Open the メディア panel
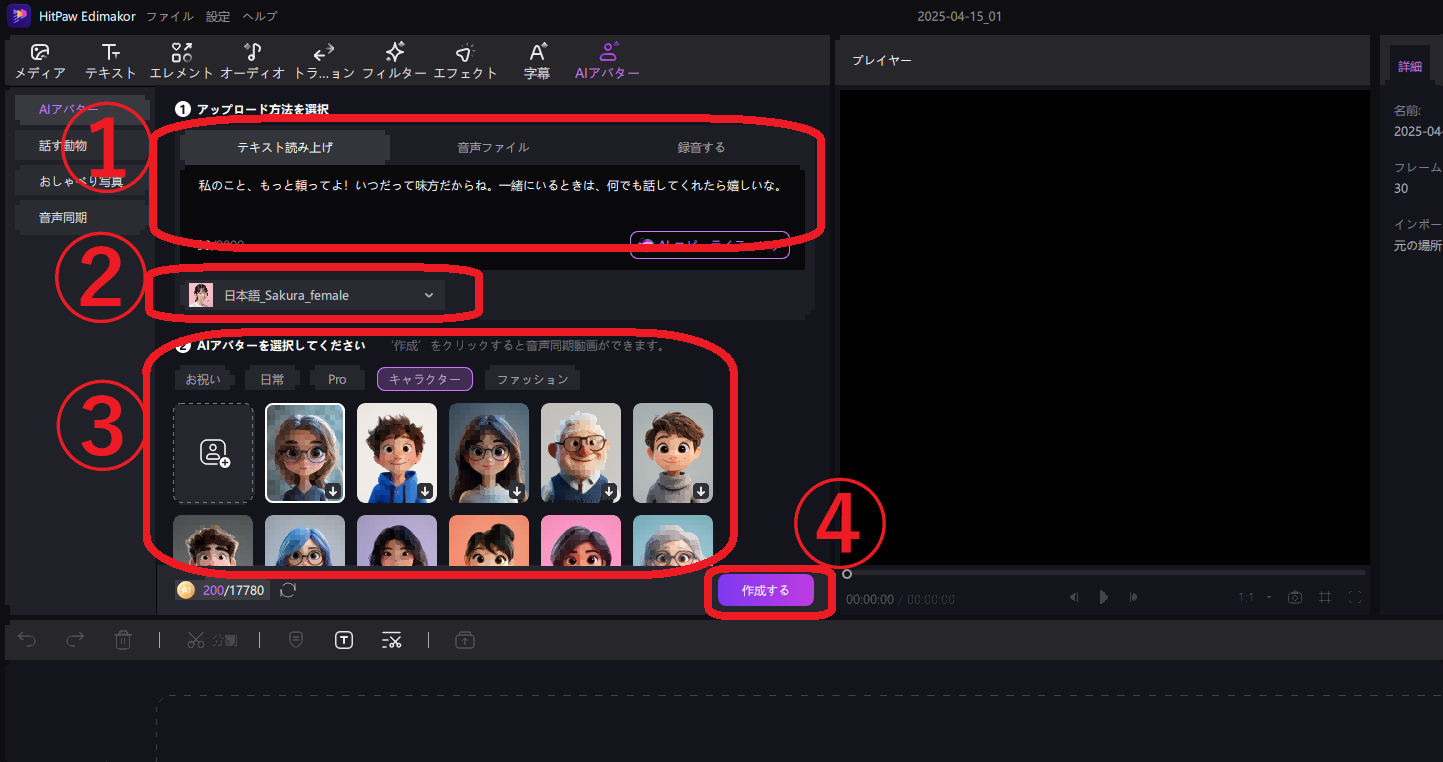This screenshot has width=1443, height=762. [x=40, y=60]
